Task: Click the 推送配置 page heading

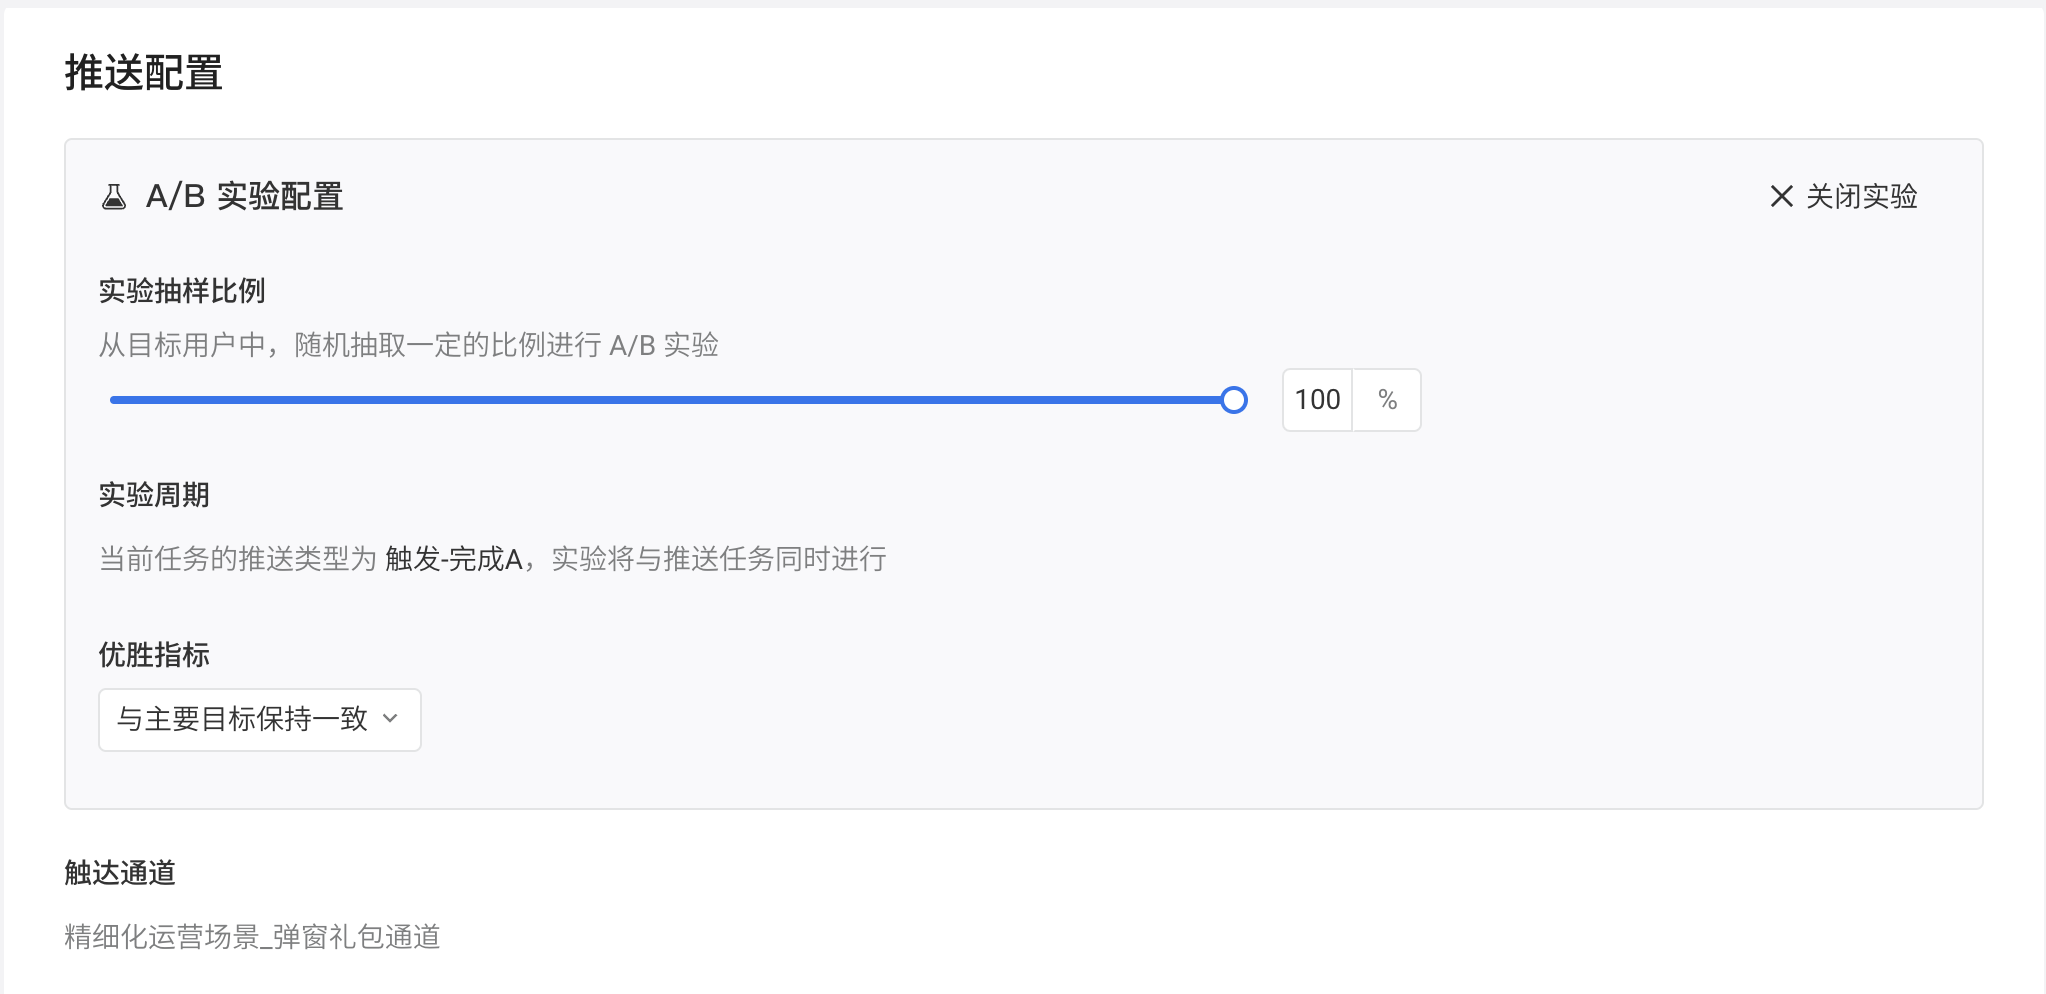Action: click(x=144, y=73)
